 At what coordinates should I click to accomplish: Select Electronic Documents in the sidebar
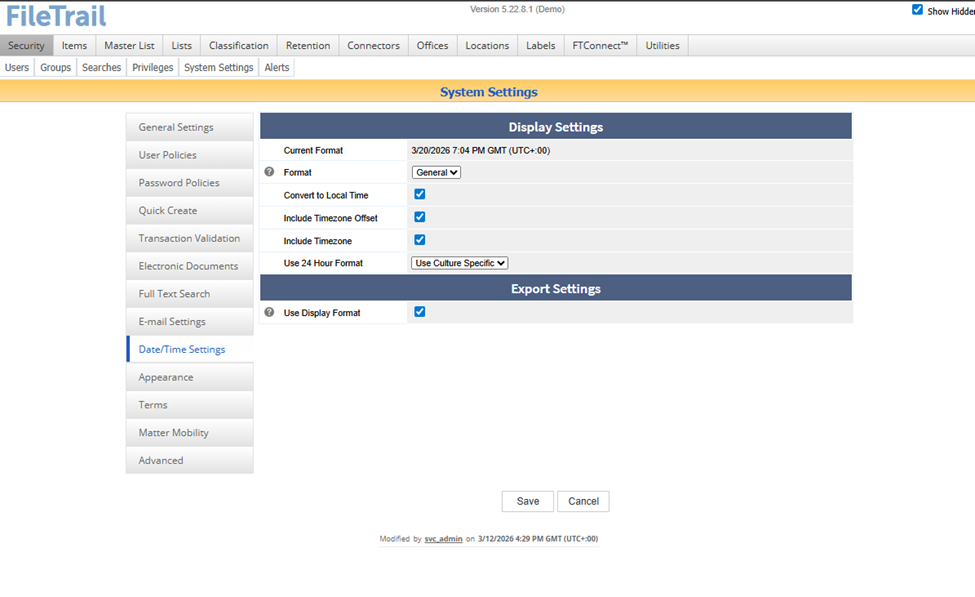point(190,266)
